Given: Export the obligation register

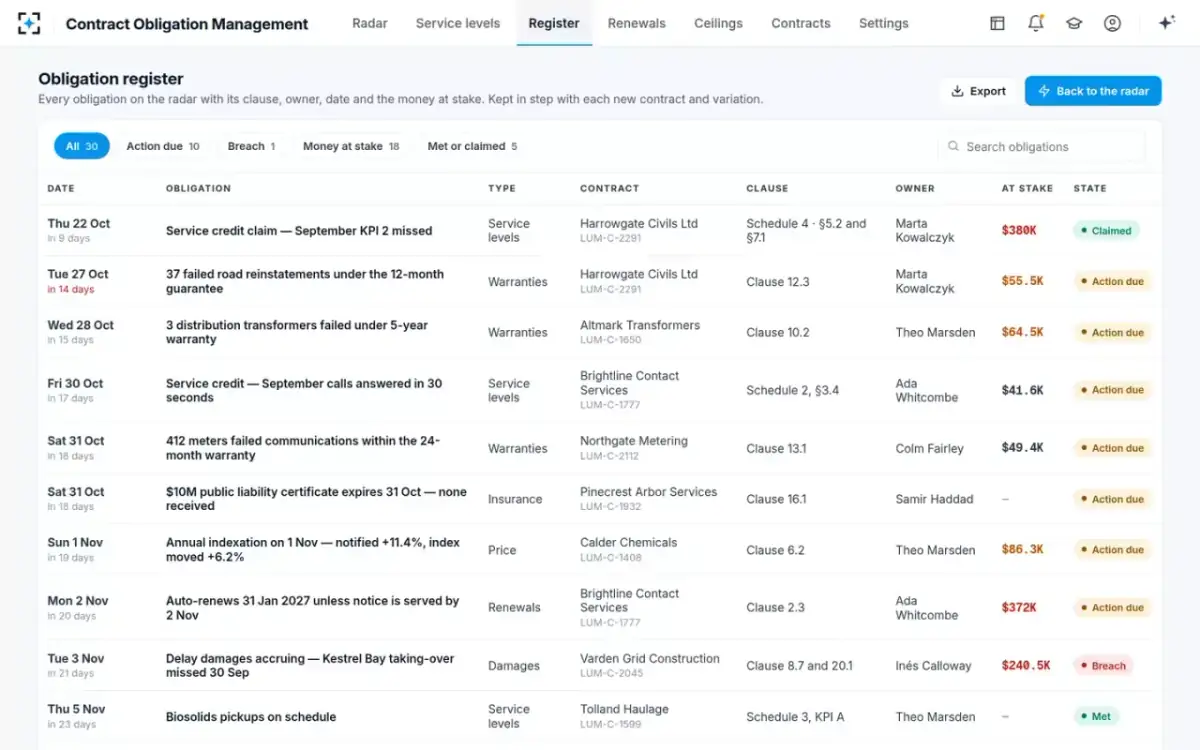Looking at the screenshot, I should (x=978, y=91).
